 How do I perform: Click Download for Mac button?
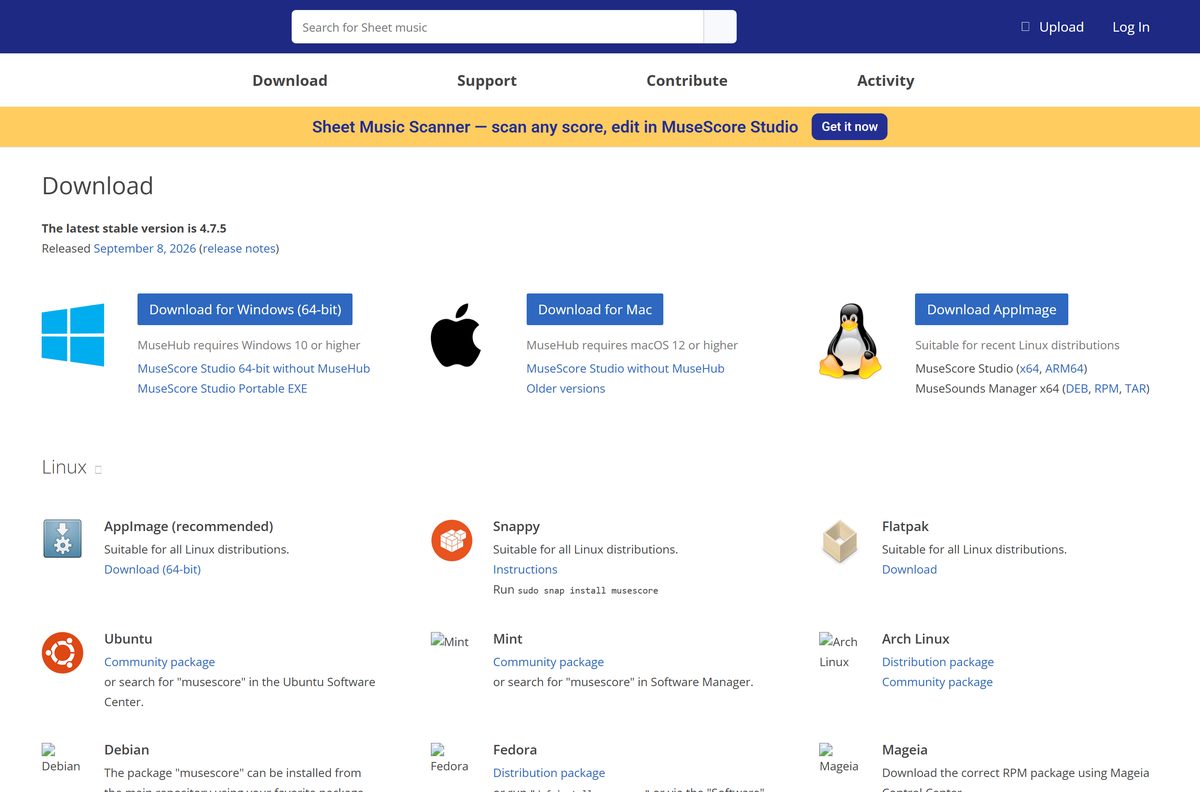(595, 309)
